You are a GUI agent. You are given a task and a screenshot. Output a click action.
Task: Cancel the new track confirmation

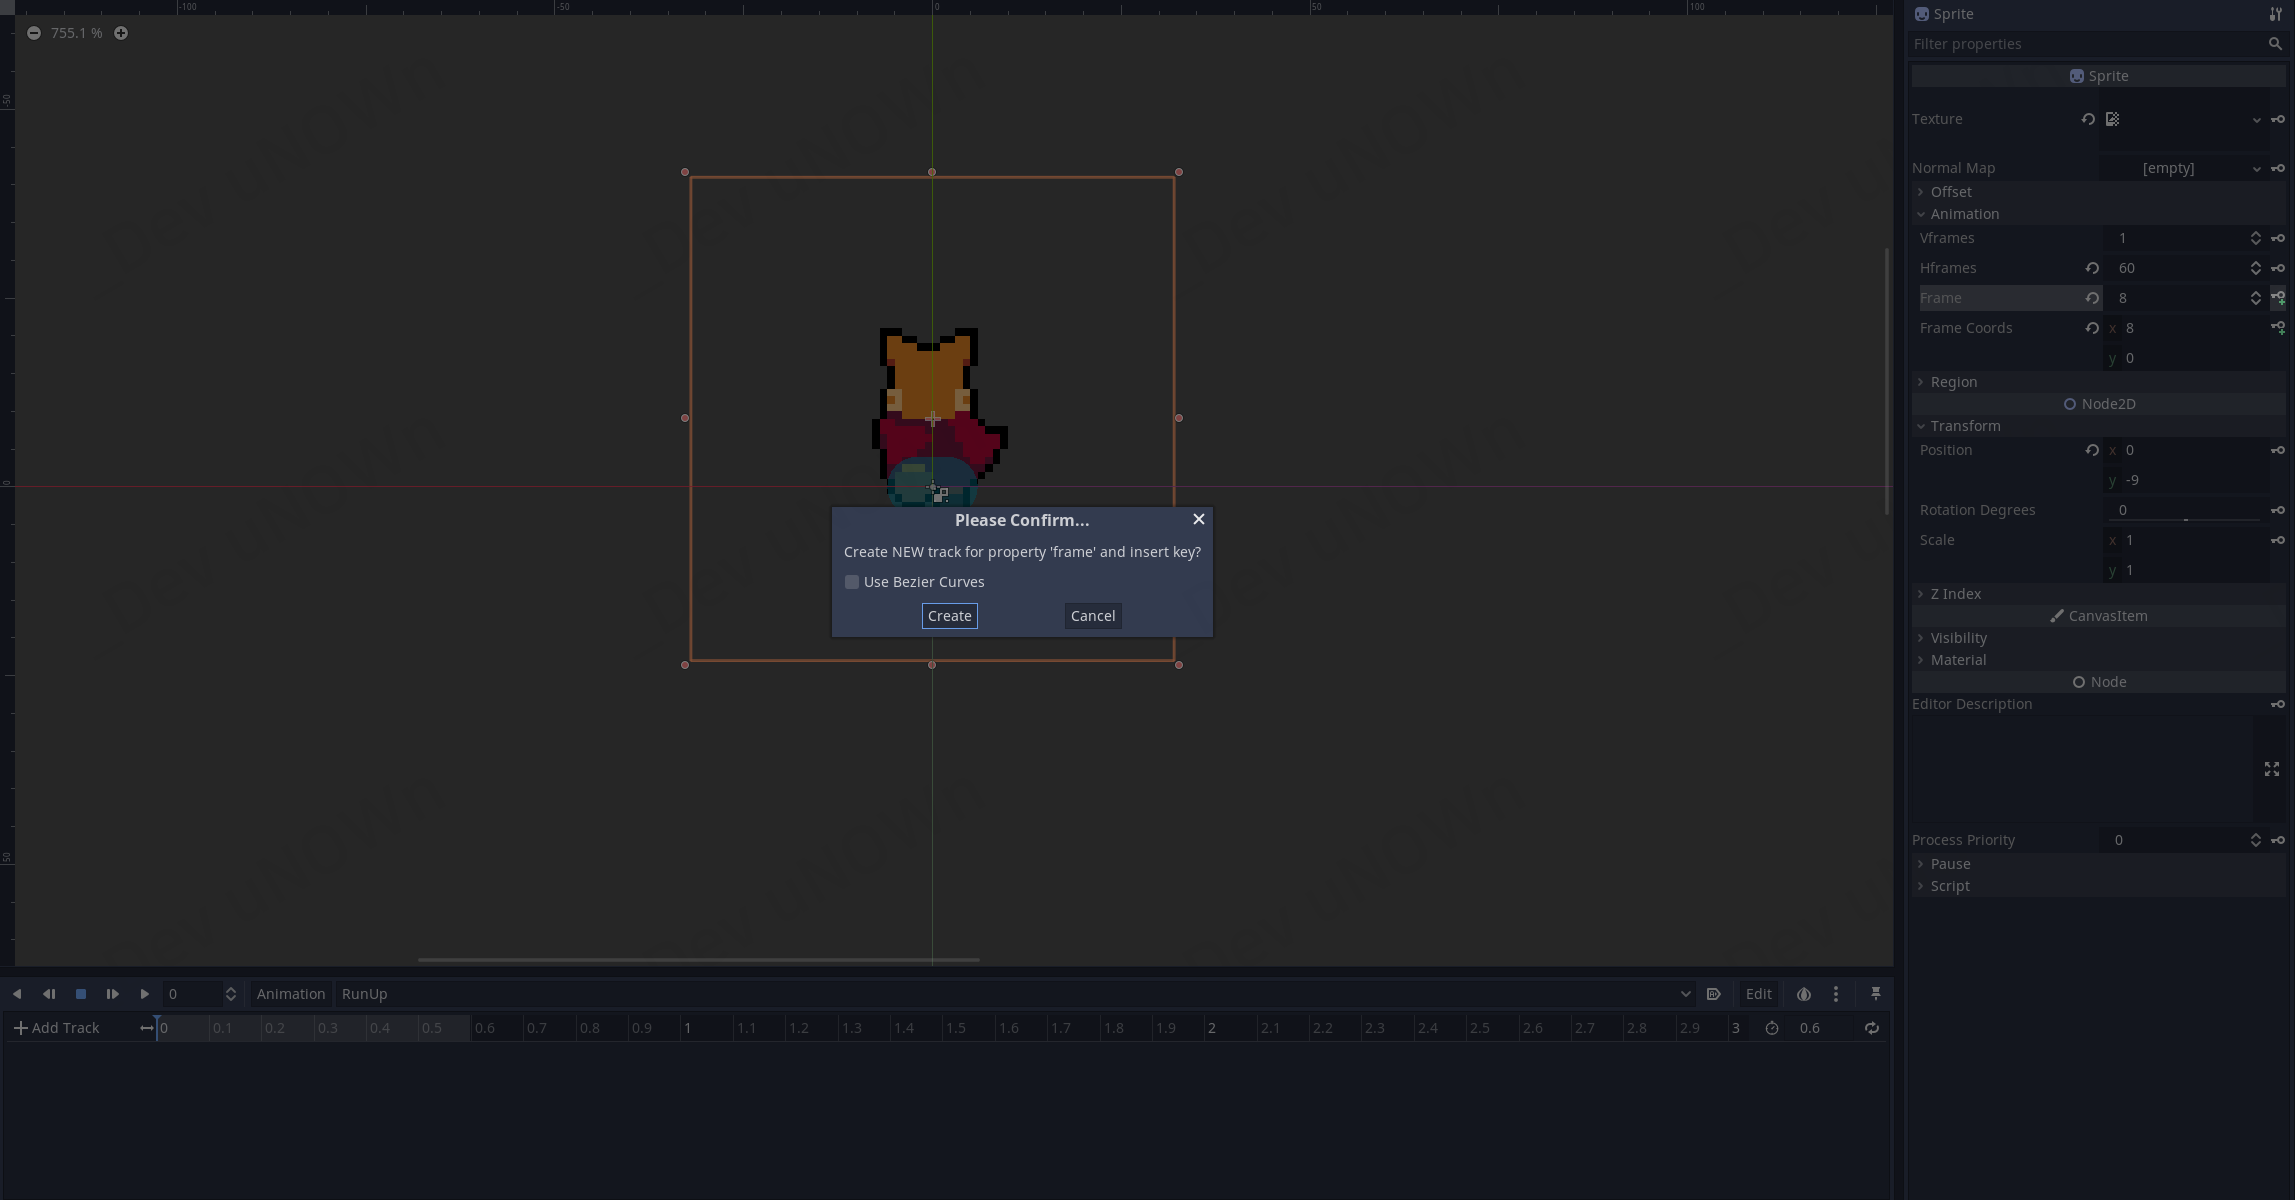[x=1092, y=616]
